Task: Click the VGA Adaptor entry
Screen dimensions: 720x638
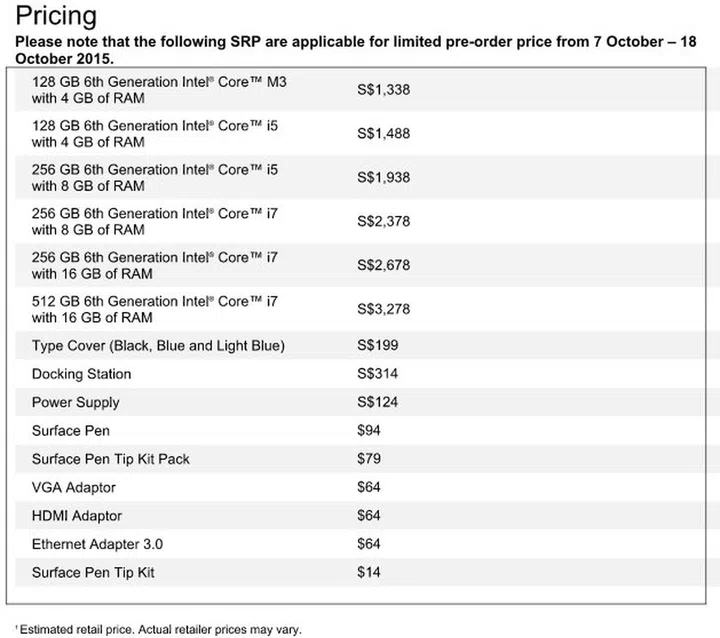Action: click(74, 487)
